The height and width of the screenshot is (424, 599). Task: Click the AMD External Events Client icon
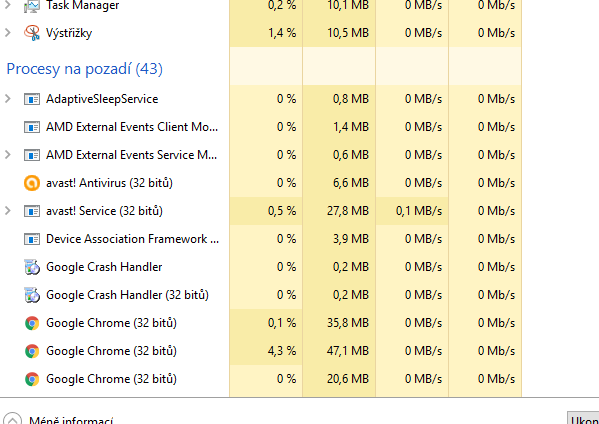pos(32,127)
